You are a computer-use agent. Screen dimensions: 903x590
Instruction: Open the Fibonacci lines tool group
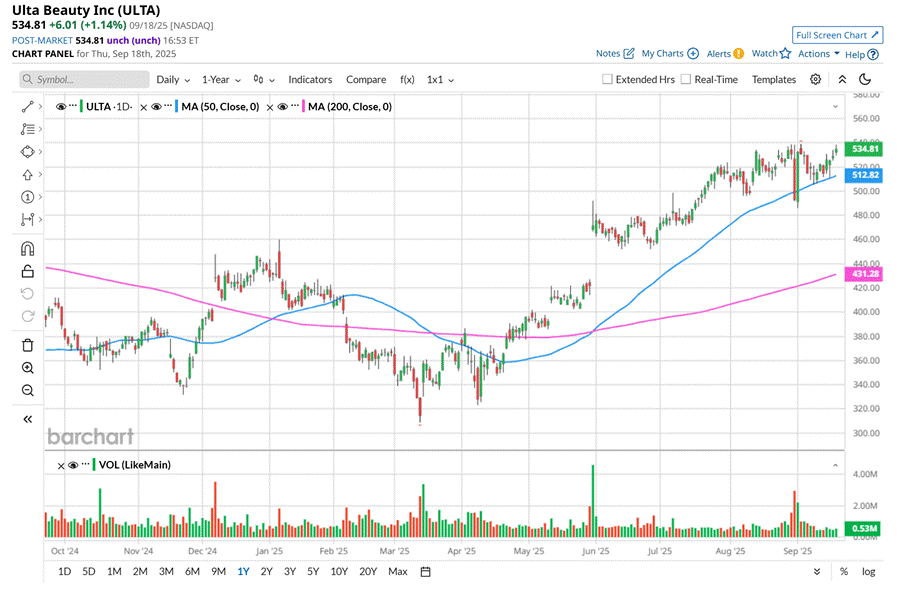coord(27,129)
